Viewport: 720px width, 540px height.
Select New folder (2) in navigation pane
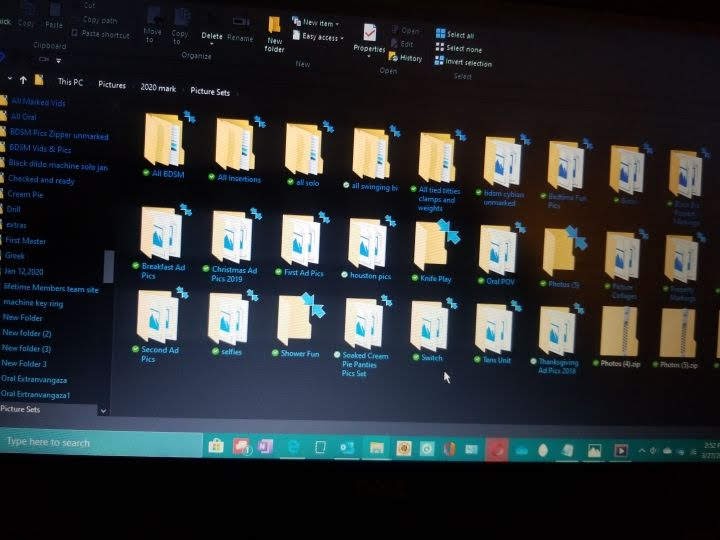coord(27,333)
